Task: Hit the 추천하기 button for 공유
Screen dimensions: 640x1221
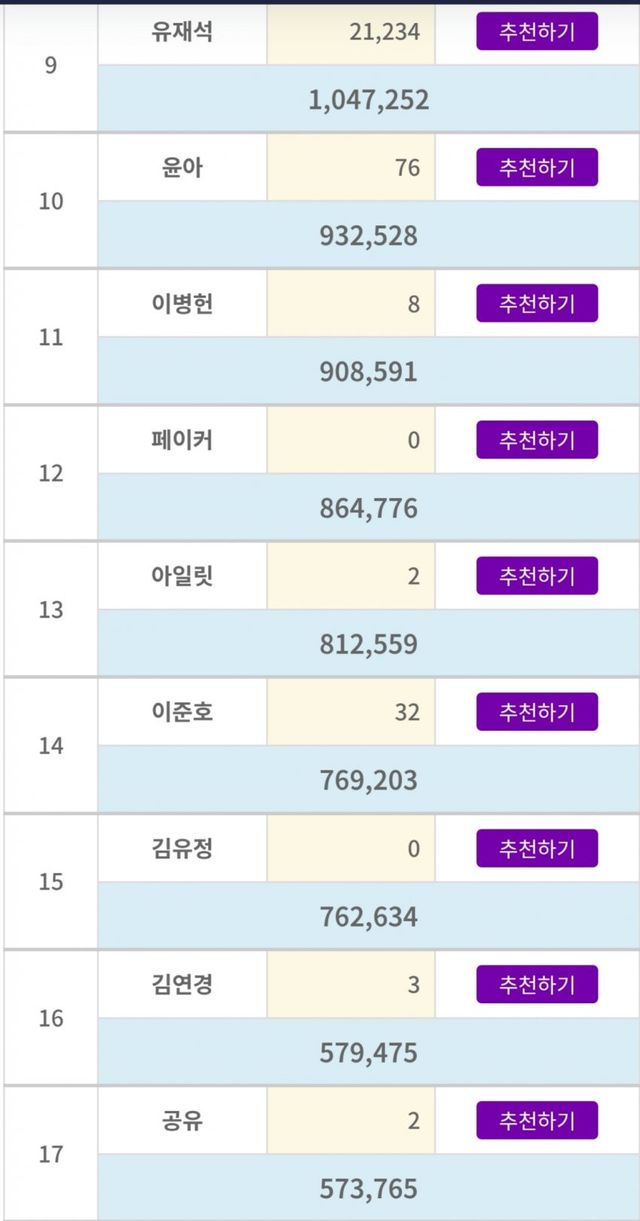Action: tap(537, 1121)
